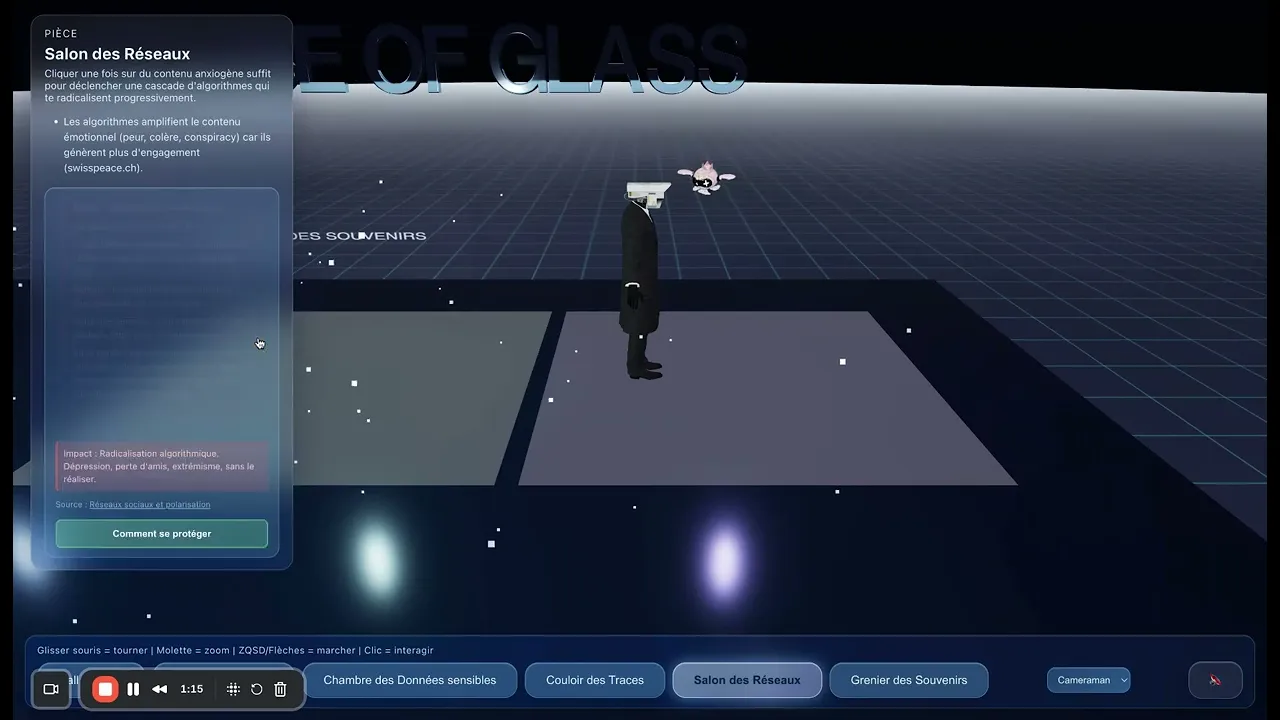Click the Impact: Radicalisation algorithmique box
1280x720 pixels.
click(x=162, y=466)
